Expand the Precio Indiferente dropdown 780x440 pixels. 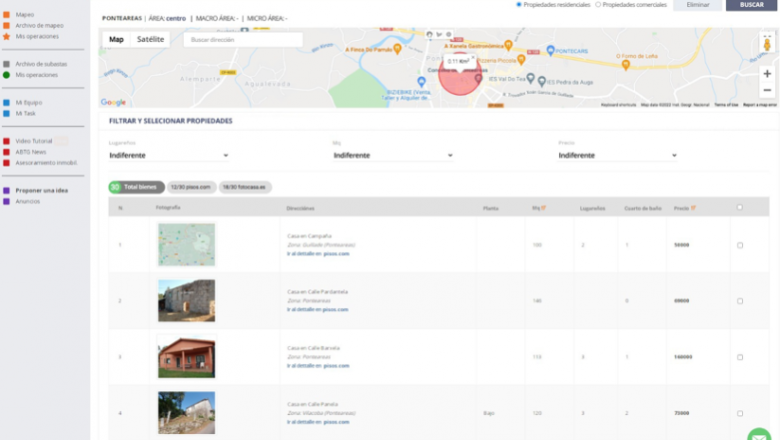tap(618, 156)
